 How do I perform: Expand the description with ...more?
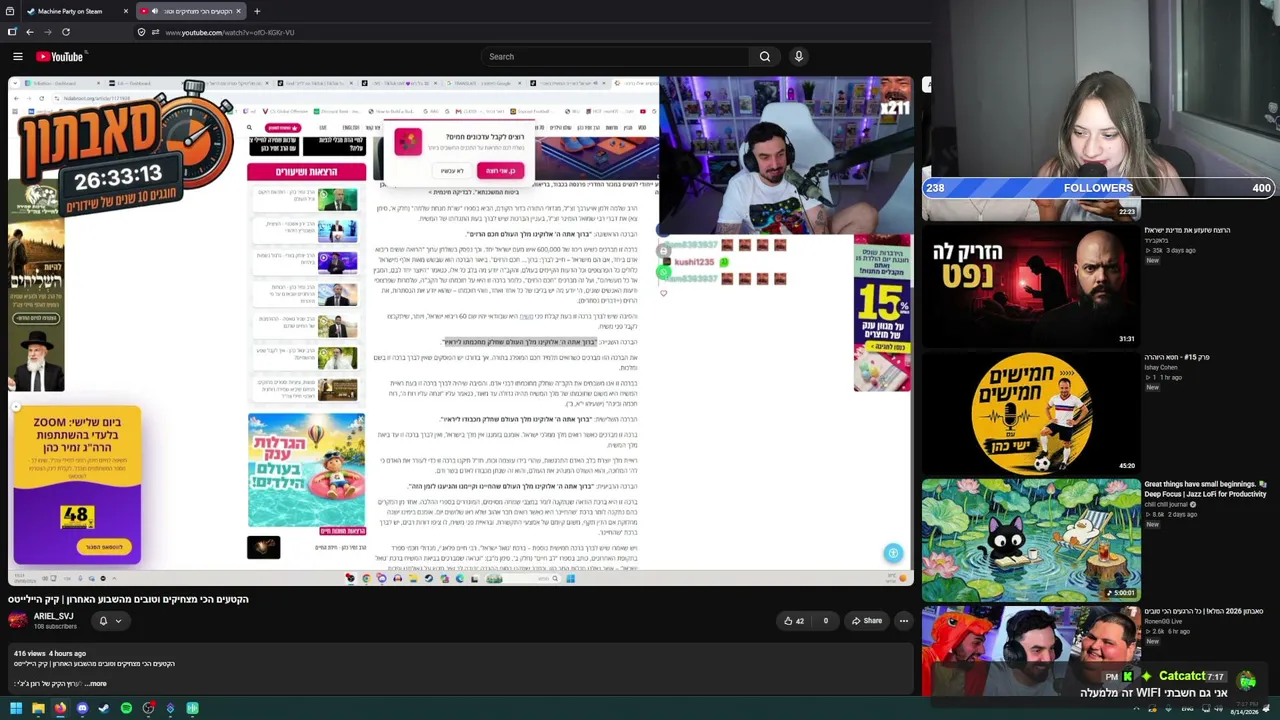(96, 684)
